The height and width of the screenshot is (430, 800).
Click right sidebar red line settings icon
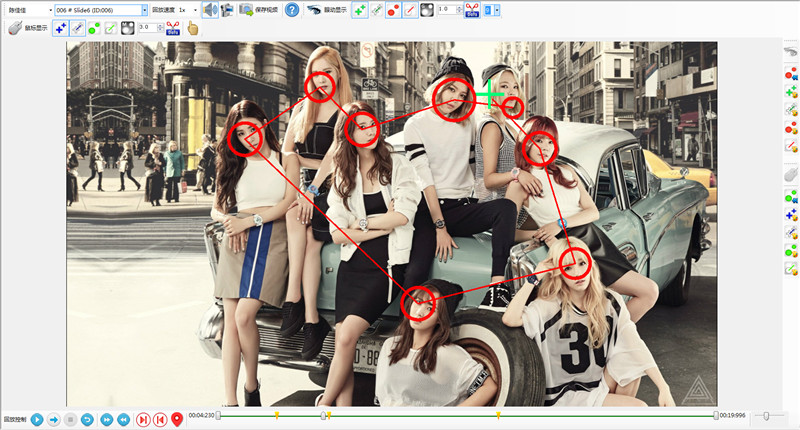(791, 146)
